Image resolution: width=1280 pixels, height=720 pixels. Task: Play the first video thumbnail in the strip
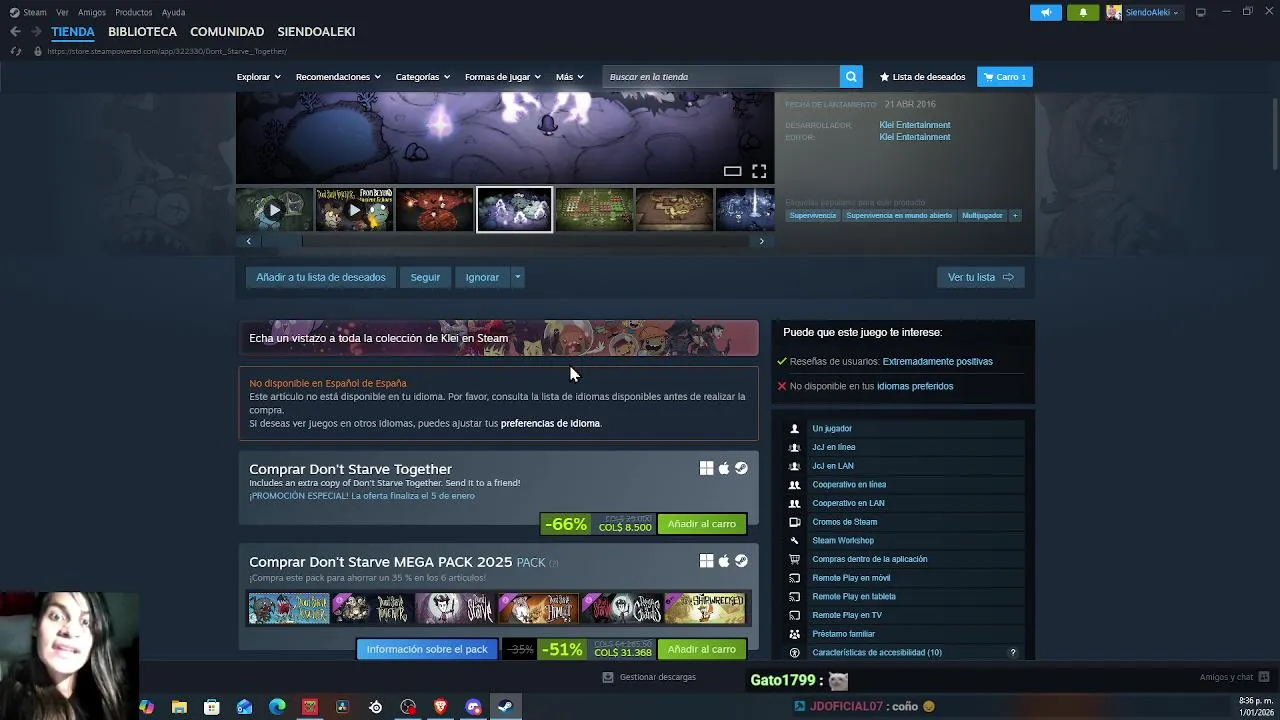274,210
